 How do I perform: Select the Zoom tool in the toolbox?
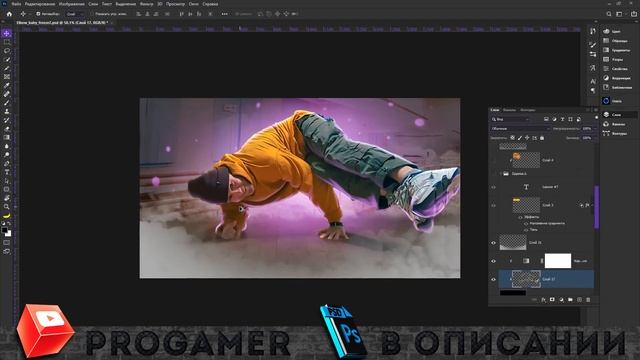7,207
